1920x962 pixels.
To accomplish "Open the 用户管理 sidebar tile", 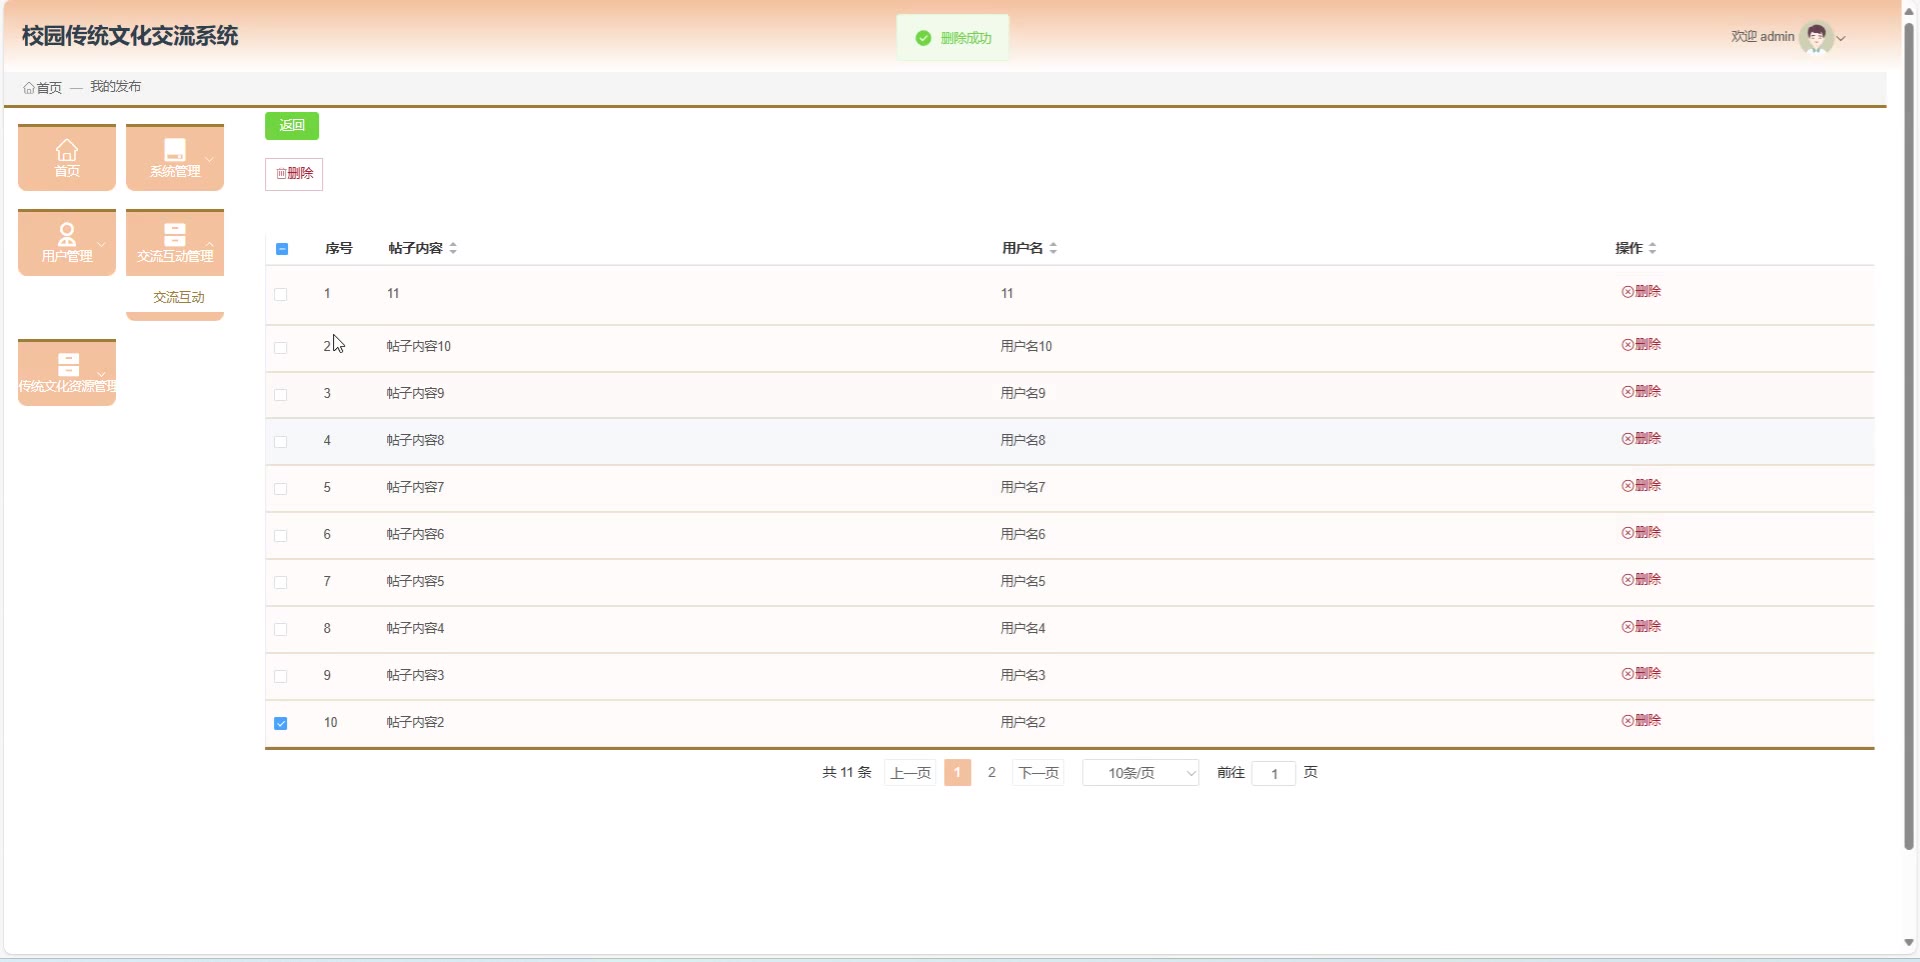I will [67, 242].
